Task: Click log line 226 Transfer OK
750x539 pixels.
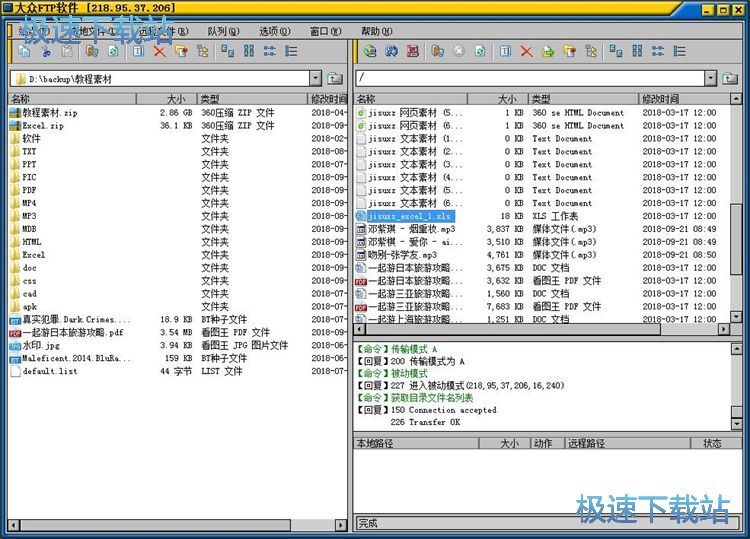Action: click(x=425, y=422)
